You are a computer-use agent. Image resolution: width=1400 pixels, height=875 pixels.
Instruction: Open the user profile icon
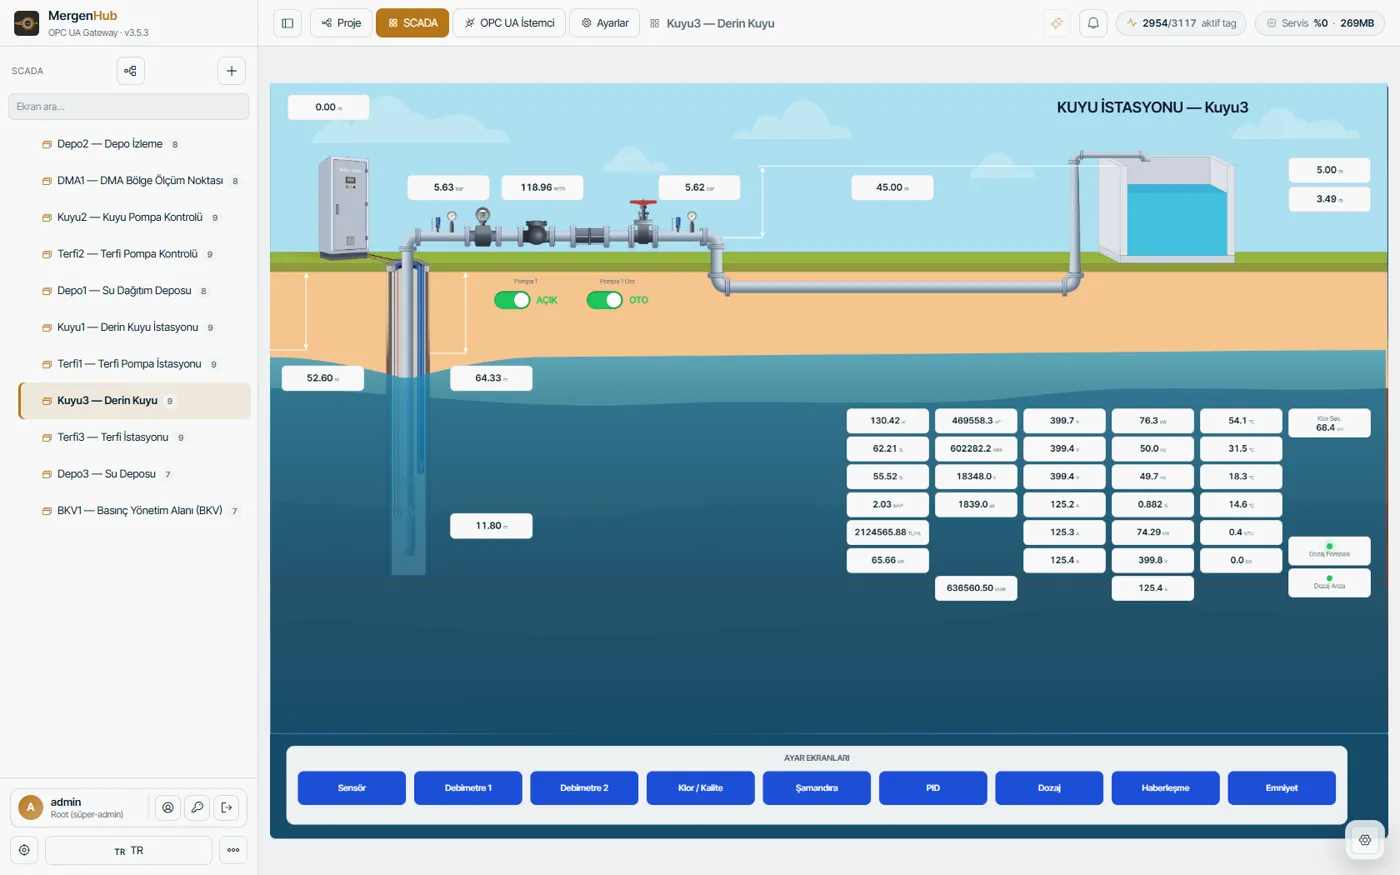[168, 807]
